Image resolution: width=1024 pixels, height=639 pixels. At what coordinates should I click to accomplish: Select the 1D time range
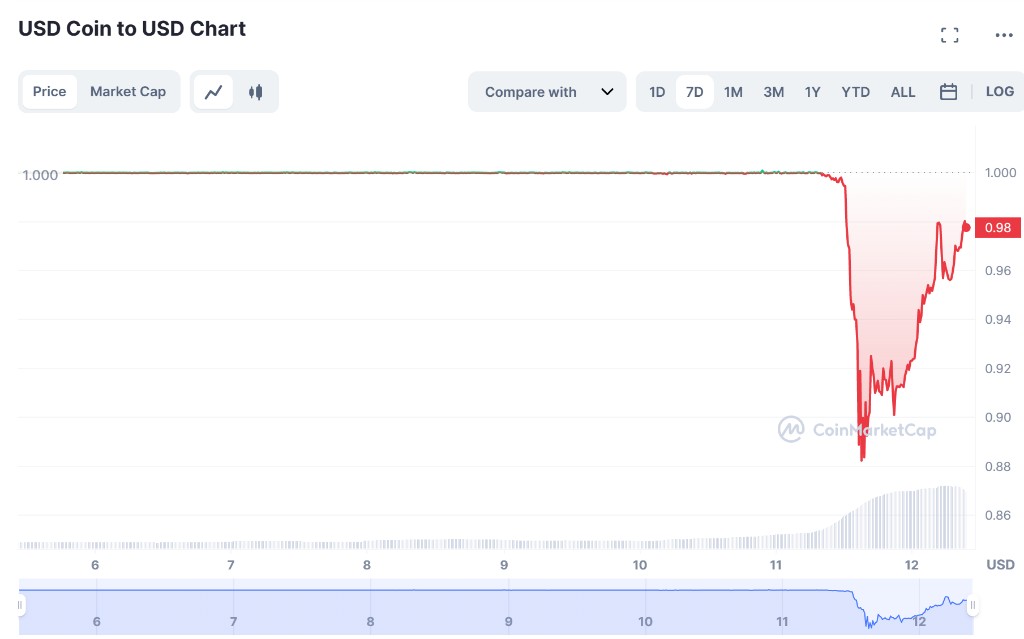(657, 92)
